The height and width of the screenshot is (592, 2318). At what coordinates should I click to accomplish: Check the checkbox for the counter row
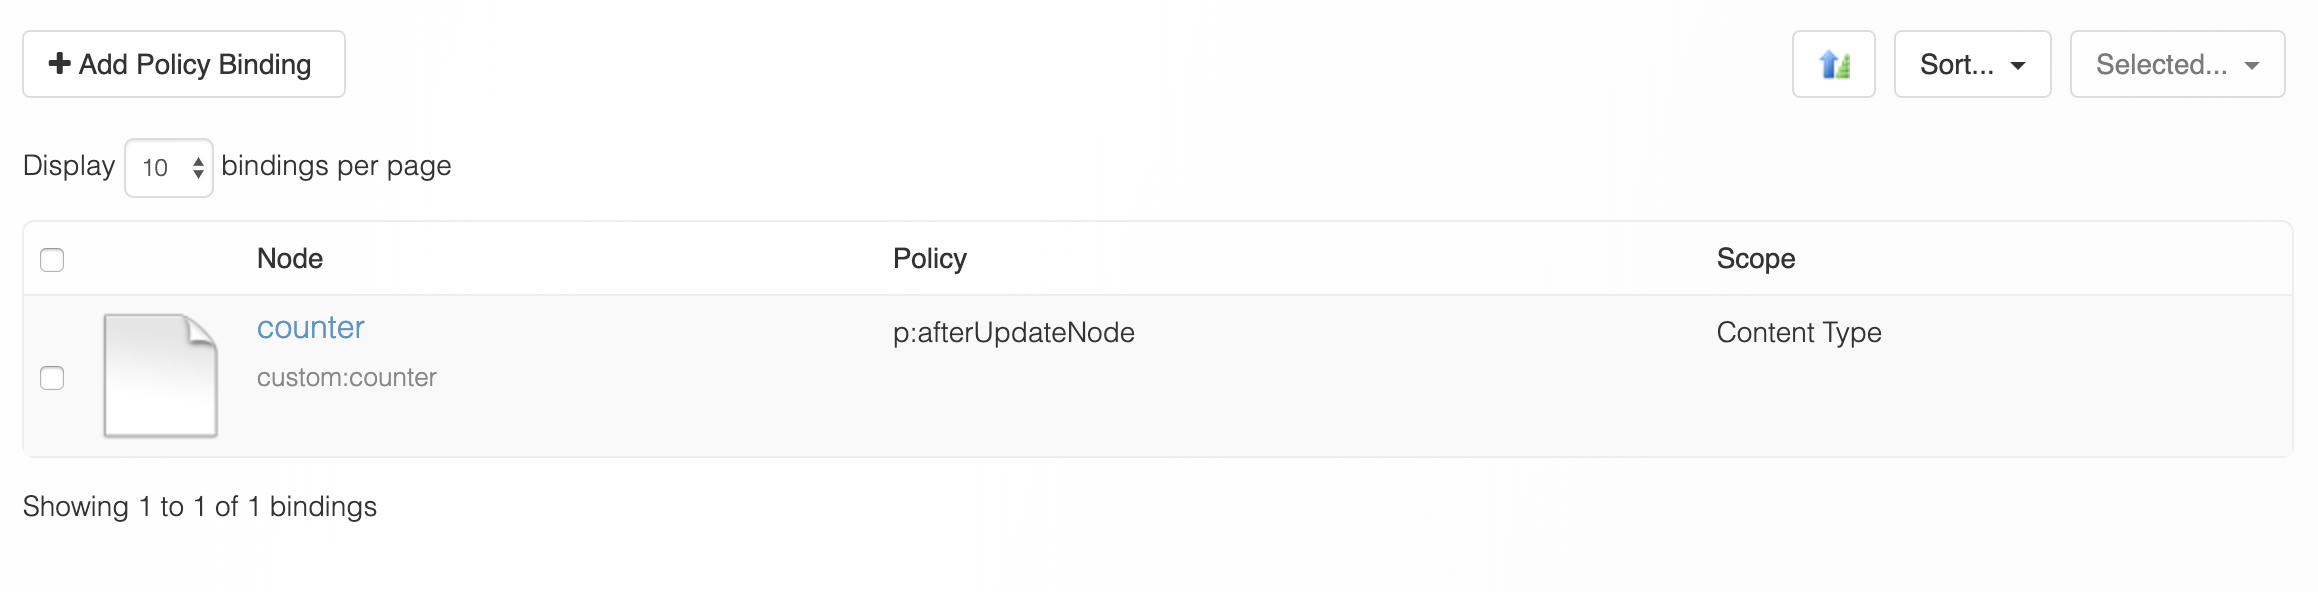52,378
